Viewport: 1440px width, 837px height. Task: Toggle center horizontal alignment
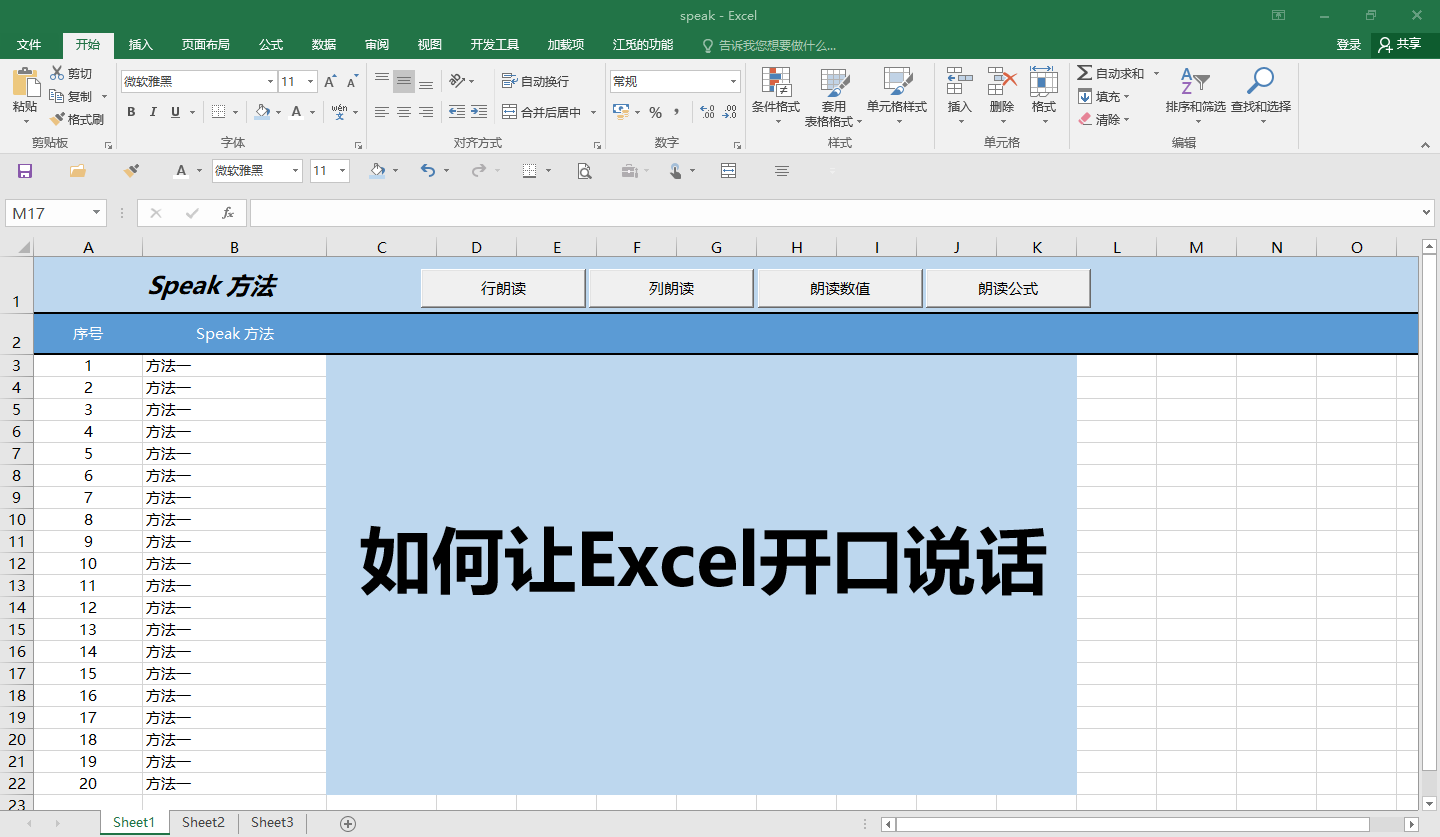tap(404, 112)
